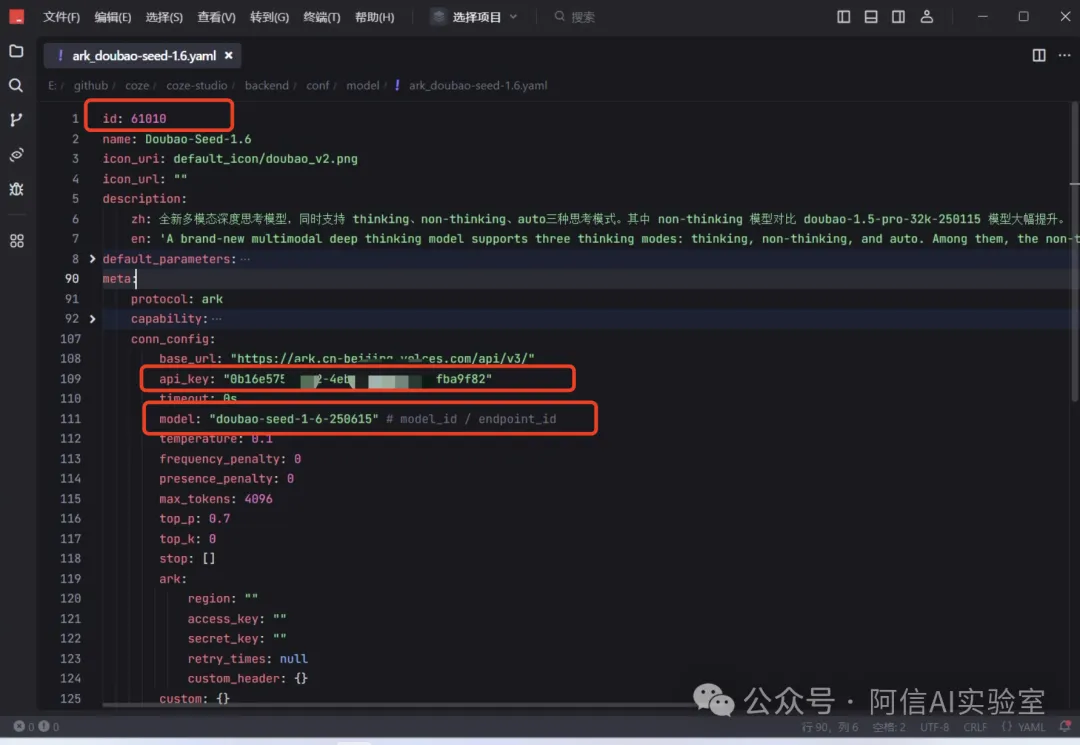Toggle the secondary right sidebar layout
1080x745 pixels.
pos(899,17)
